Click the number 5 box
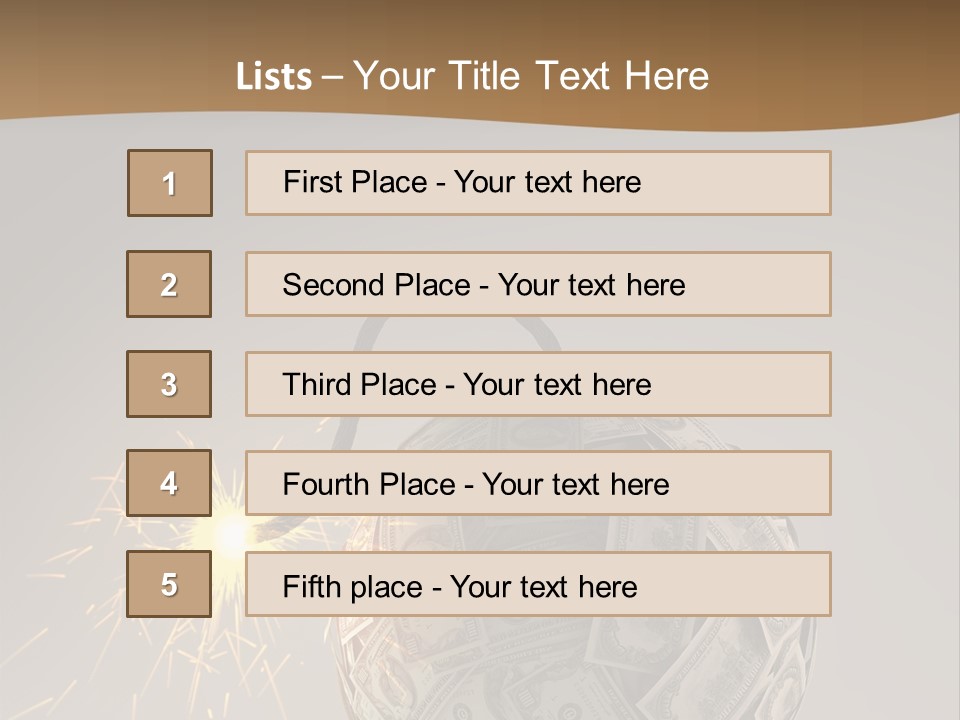 (169, 584)
